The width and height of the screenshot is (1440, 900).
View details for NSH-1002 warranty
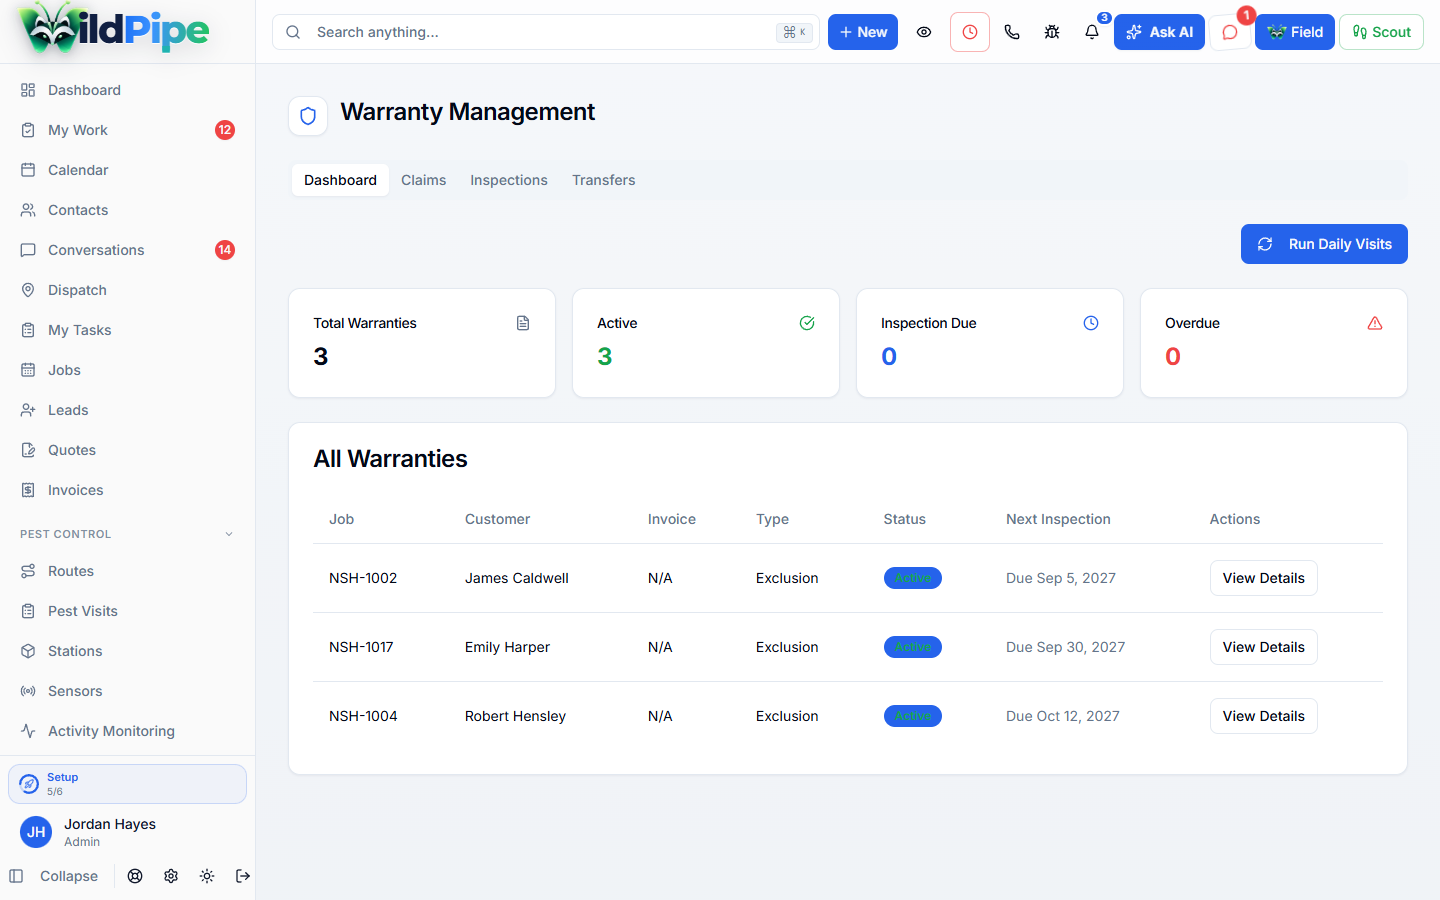coord(1264,578)
